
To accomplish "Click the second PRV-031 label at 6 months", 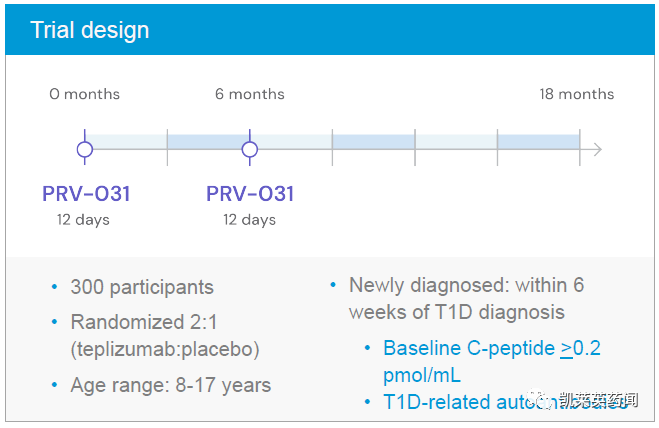I will tap(250, 194).
